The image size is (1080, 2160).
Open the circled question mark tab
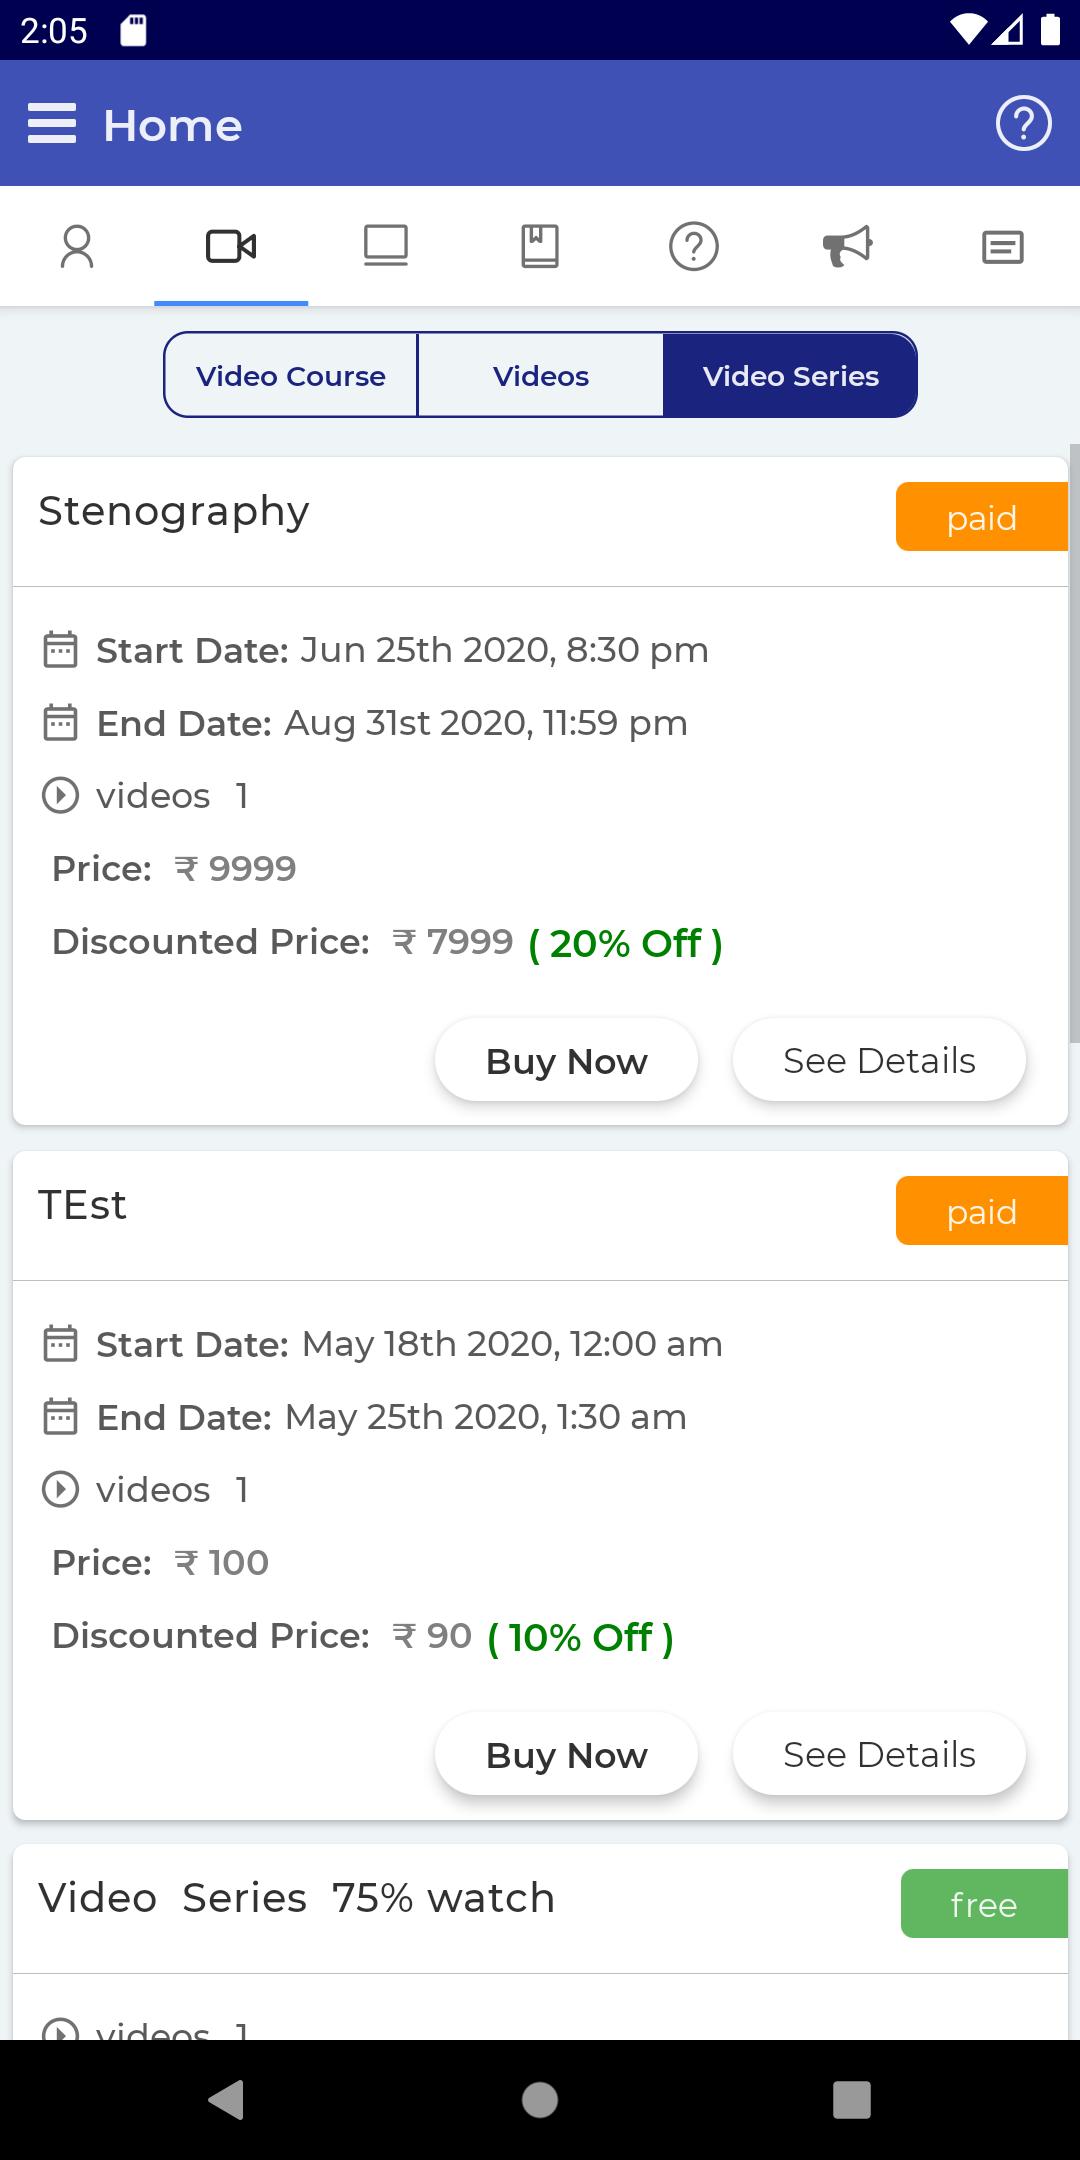coord(694,246)
